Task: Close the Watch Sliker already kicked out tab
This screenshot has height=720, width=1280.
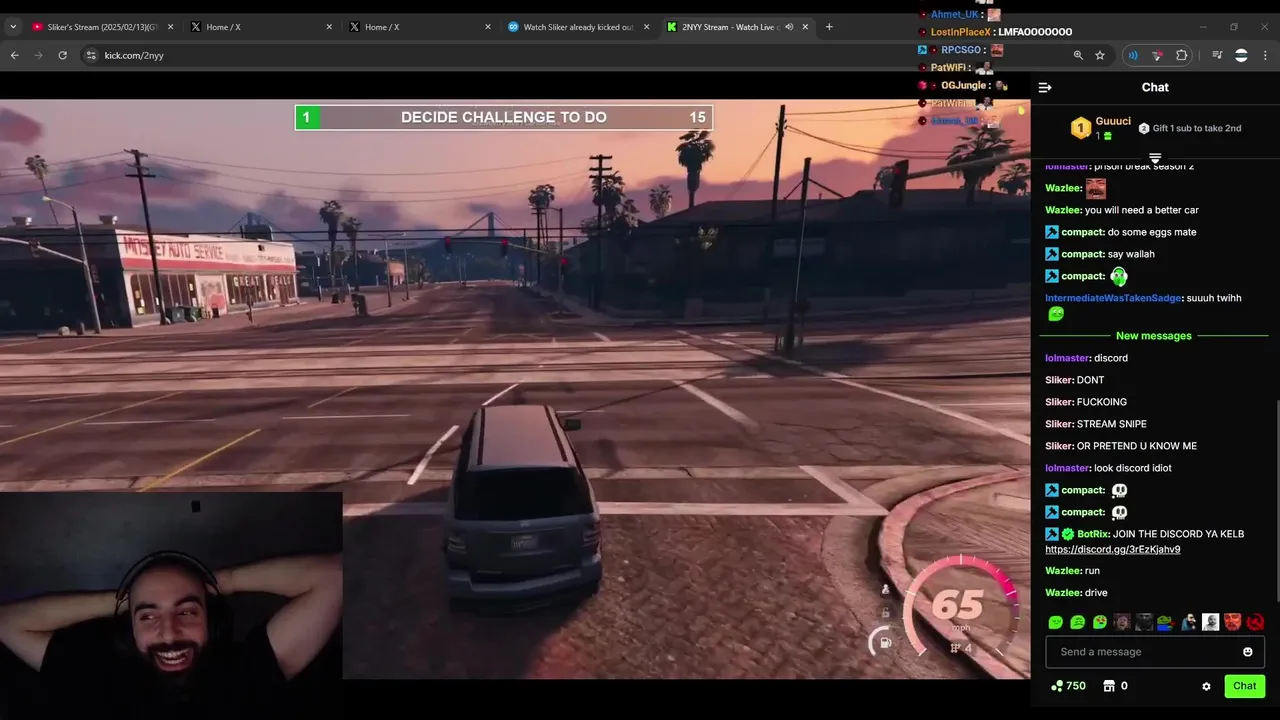Action: [646, 27]
